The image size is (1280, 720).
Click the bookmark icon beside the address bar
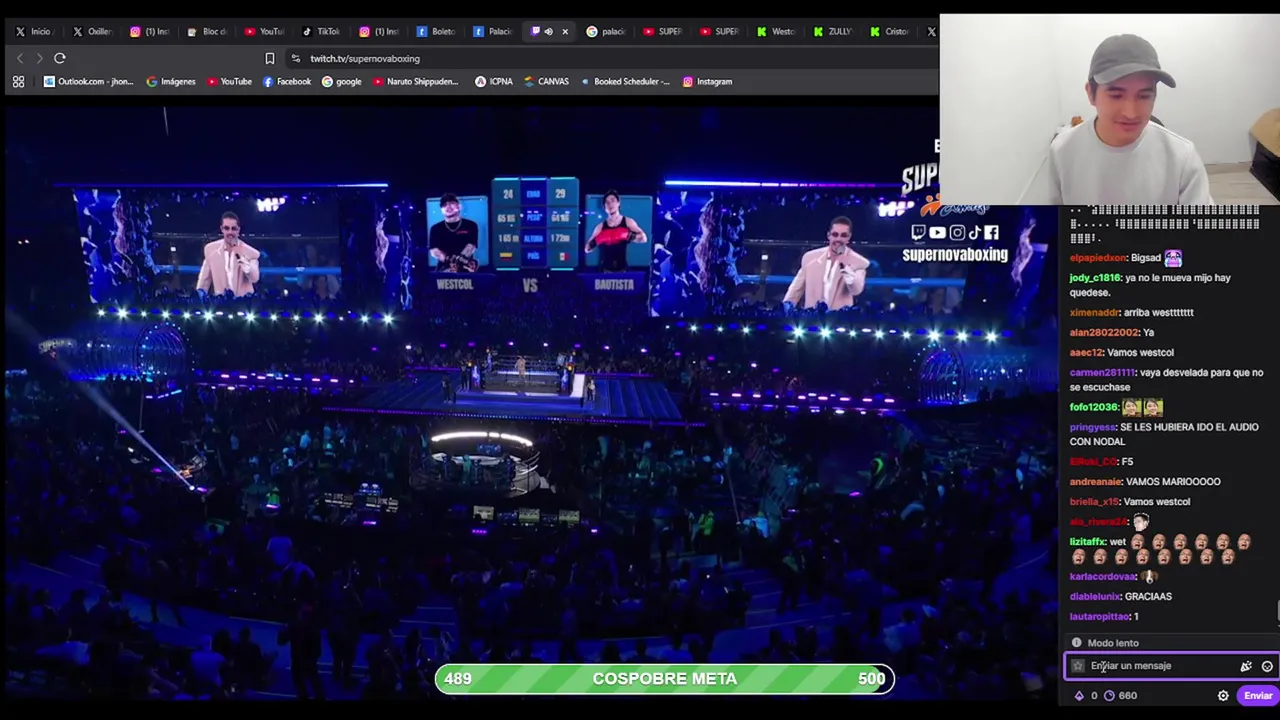269,58
